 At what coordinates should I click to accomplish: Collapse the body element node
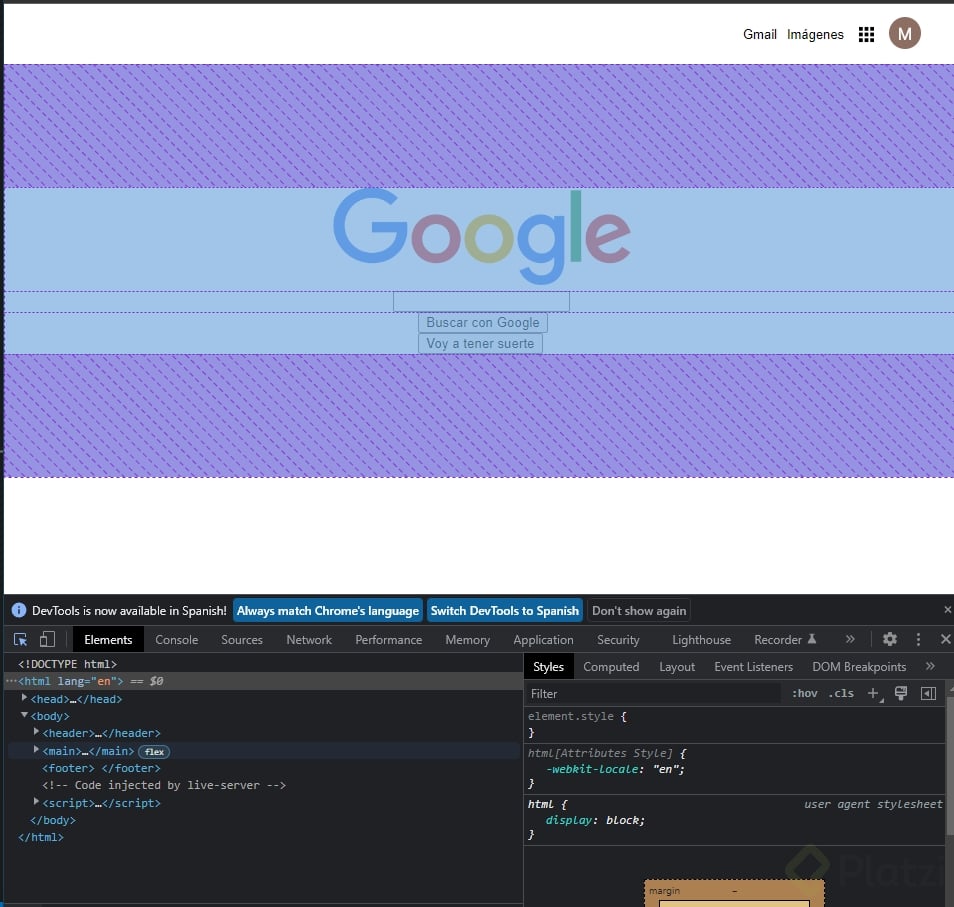click(x=24, y=715)
